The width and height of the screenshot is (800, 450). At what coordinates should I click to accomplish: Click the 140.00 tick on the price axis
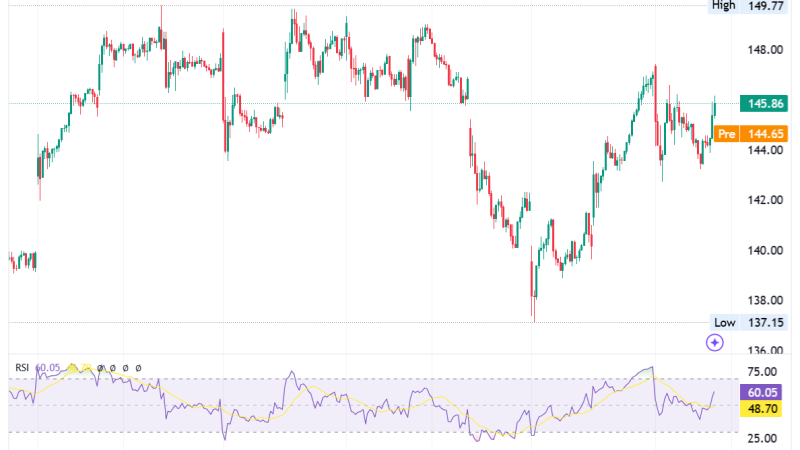(765, 251)
